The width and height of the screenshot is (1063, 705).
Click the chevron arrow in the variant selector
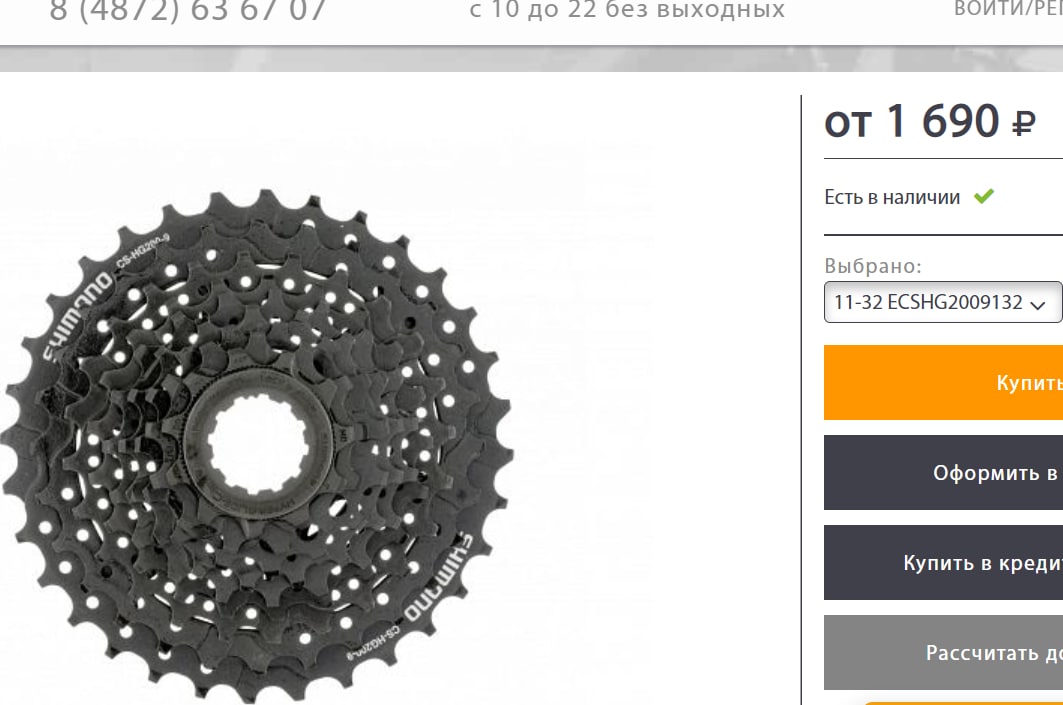[1038, 304]
